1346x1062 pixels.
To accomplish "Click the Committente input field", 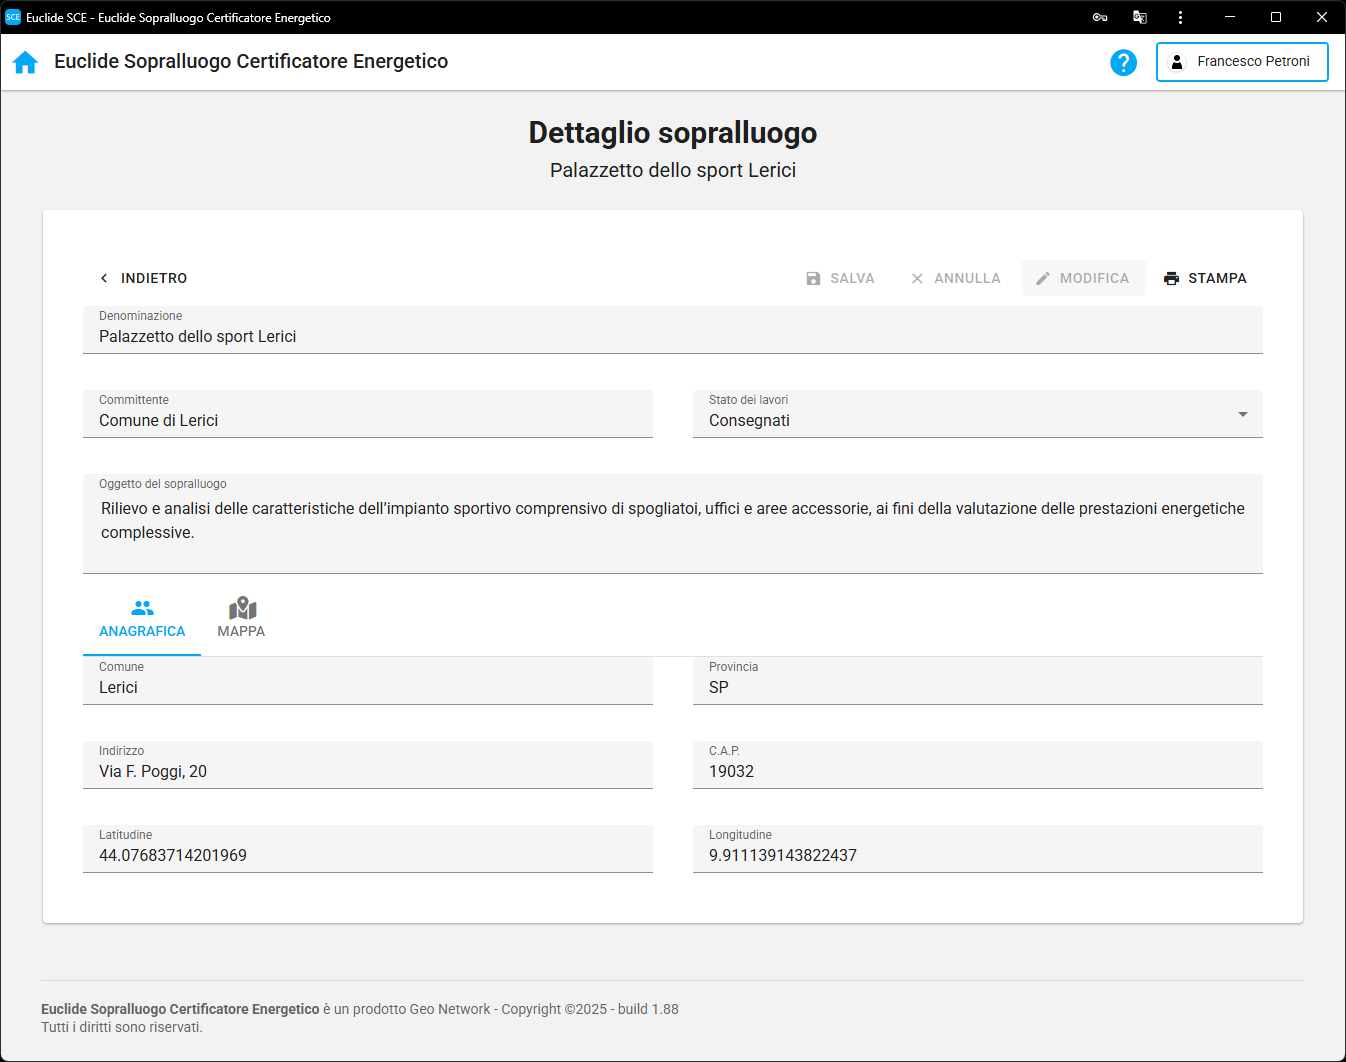I will [x=367, y=420].
